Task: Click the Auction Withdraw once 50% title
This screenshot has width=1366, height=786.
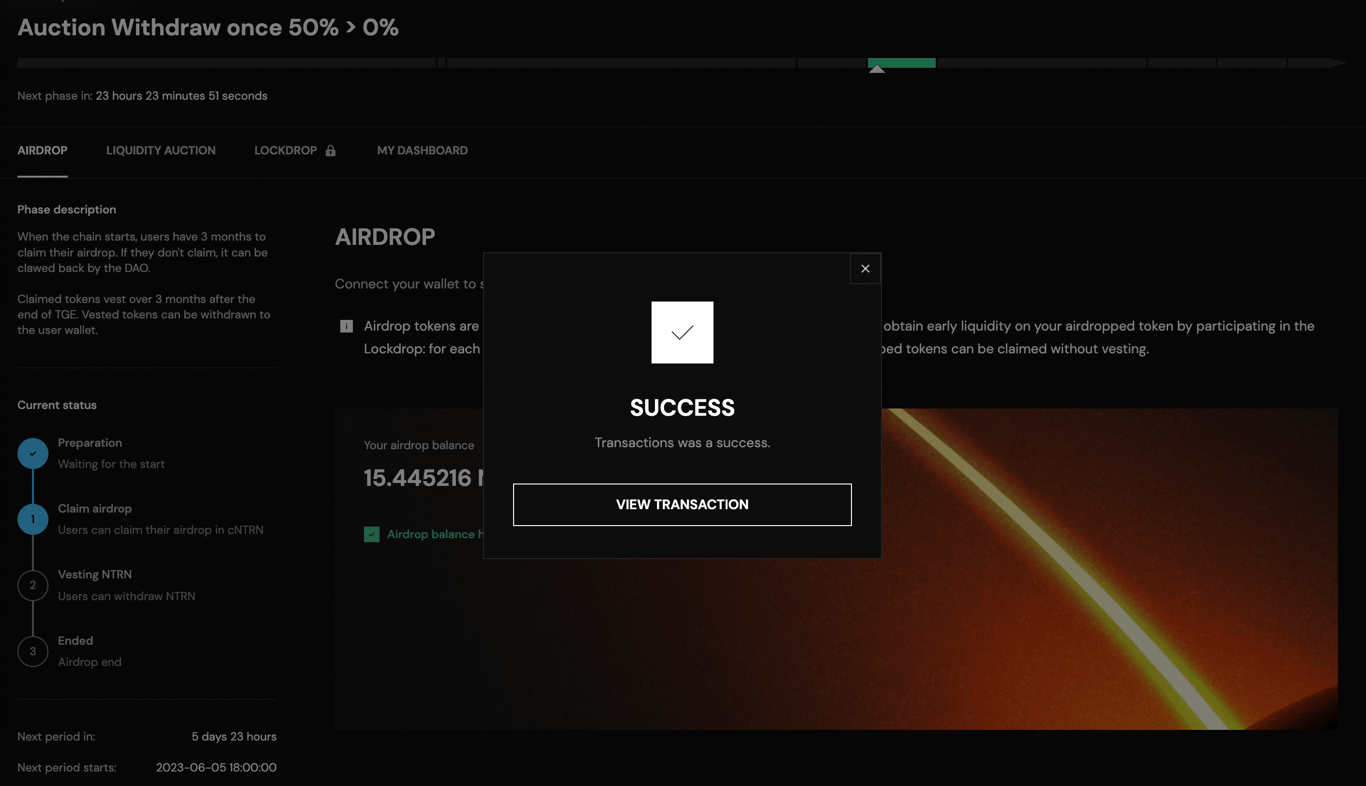Action: (208, 28)
